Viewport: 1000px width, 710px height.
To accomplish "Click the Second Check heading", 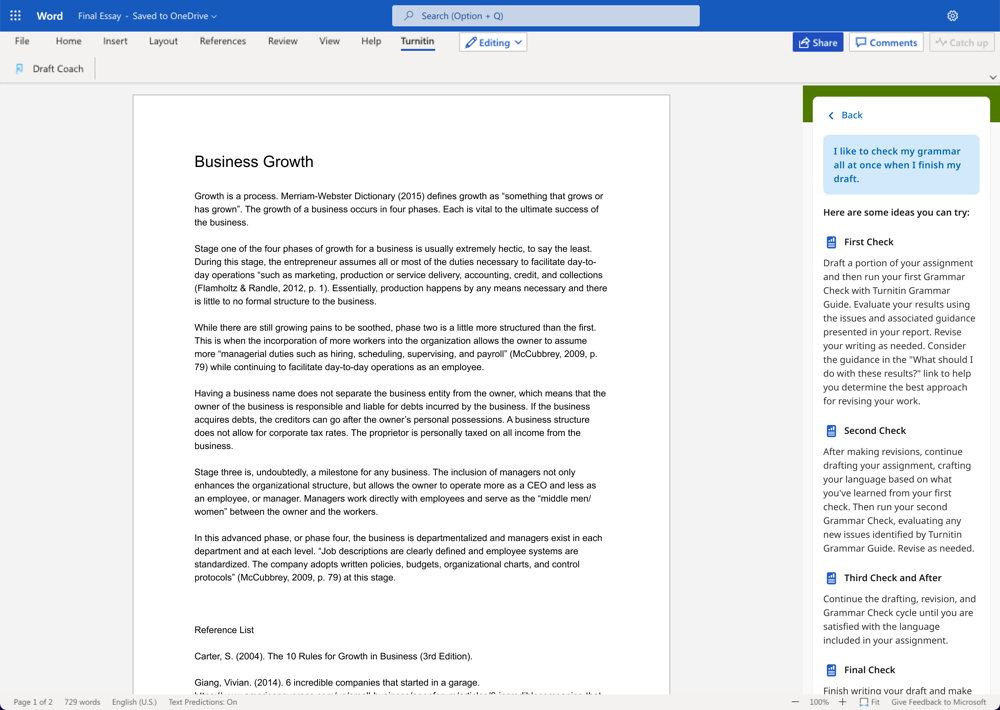I will [875, 431].
